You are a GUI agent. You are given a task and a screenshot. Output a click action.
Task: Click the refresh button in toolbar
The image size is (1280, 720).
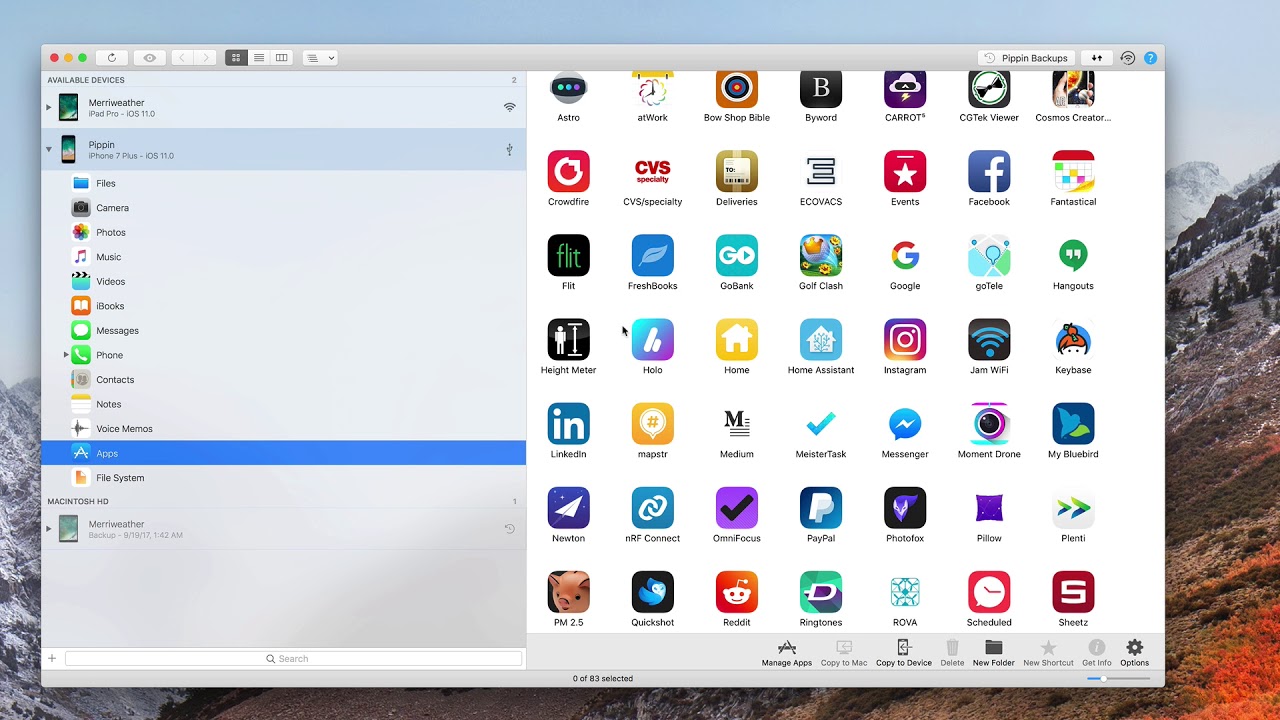[112, 58]
